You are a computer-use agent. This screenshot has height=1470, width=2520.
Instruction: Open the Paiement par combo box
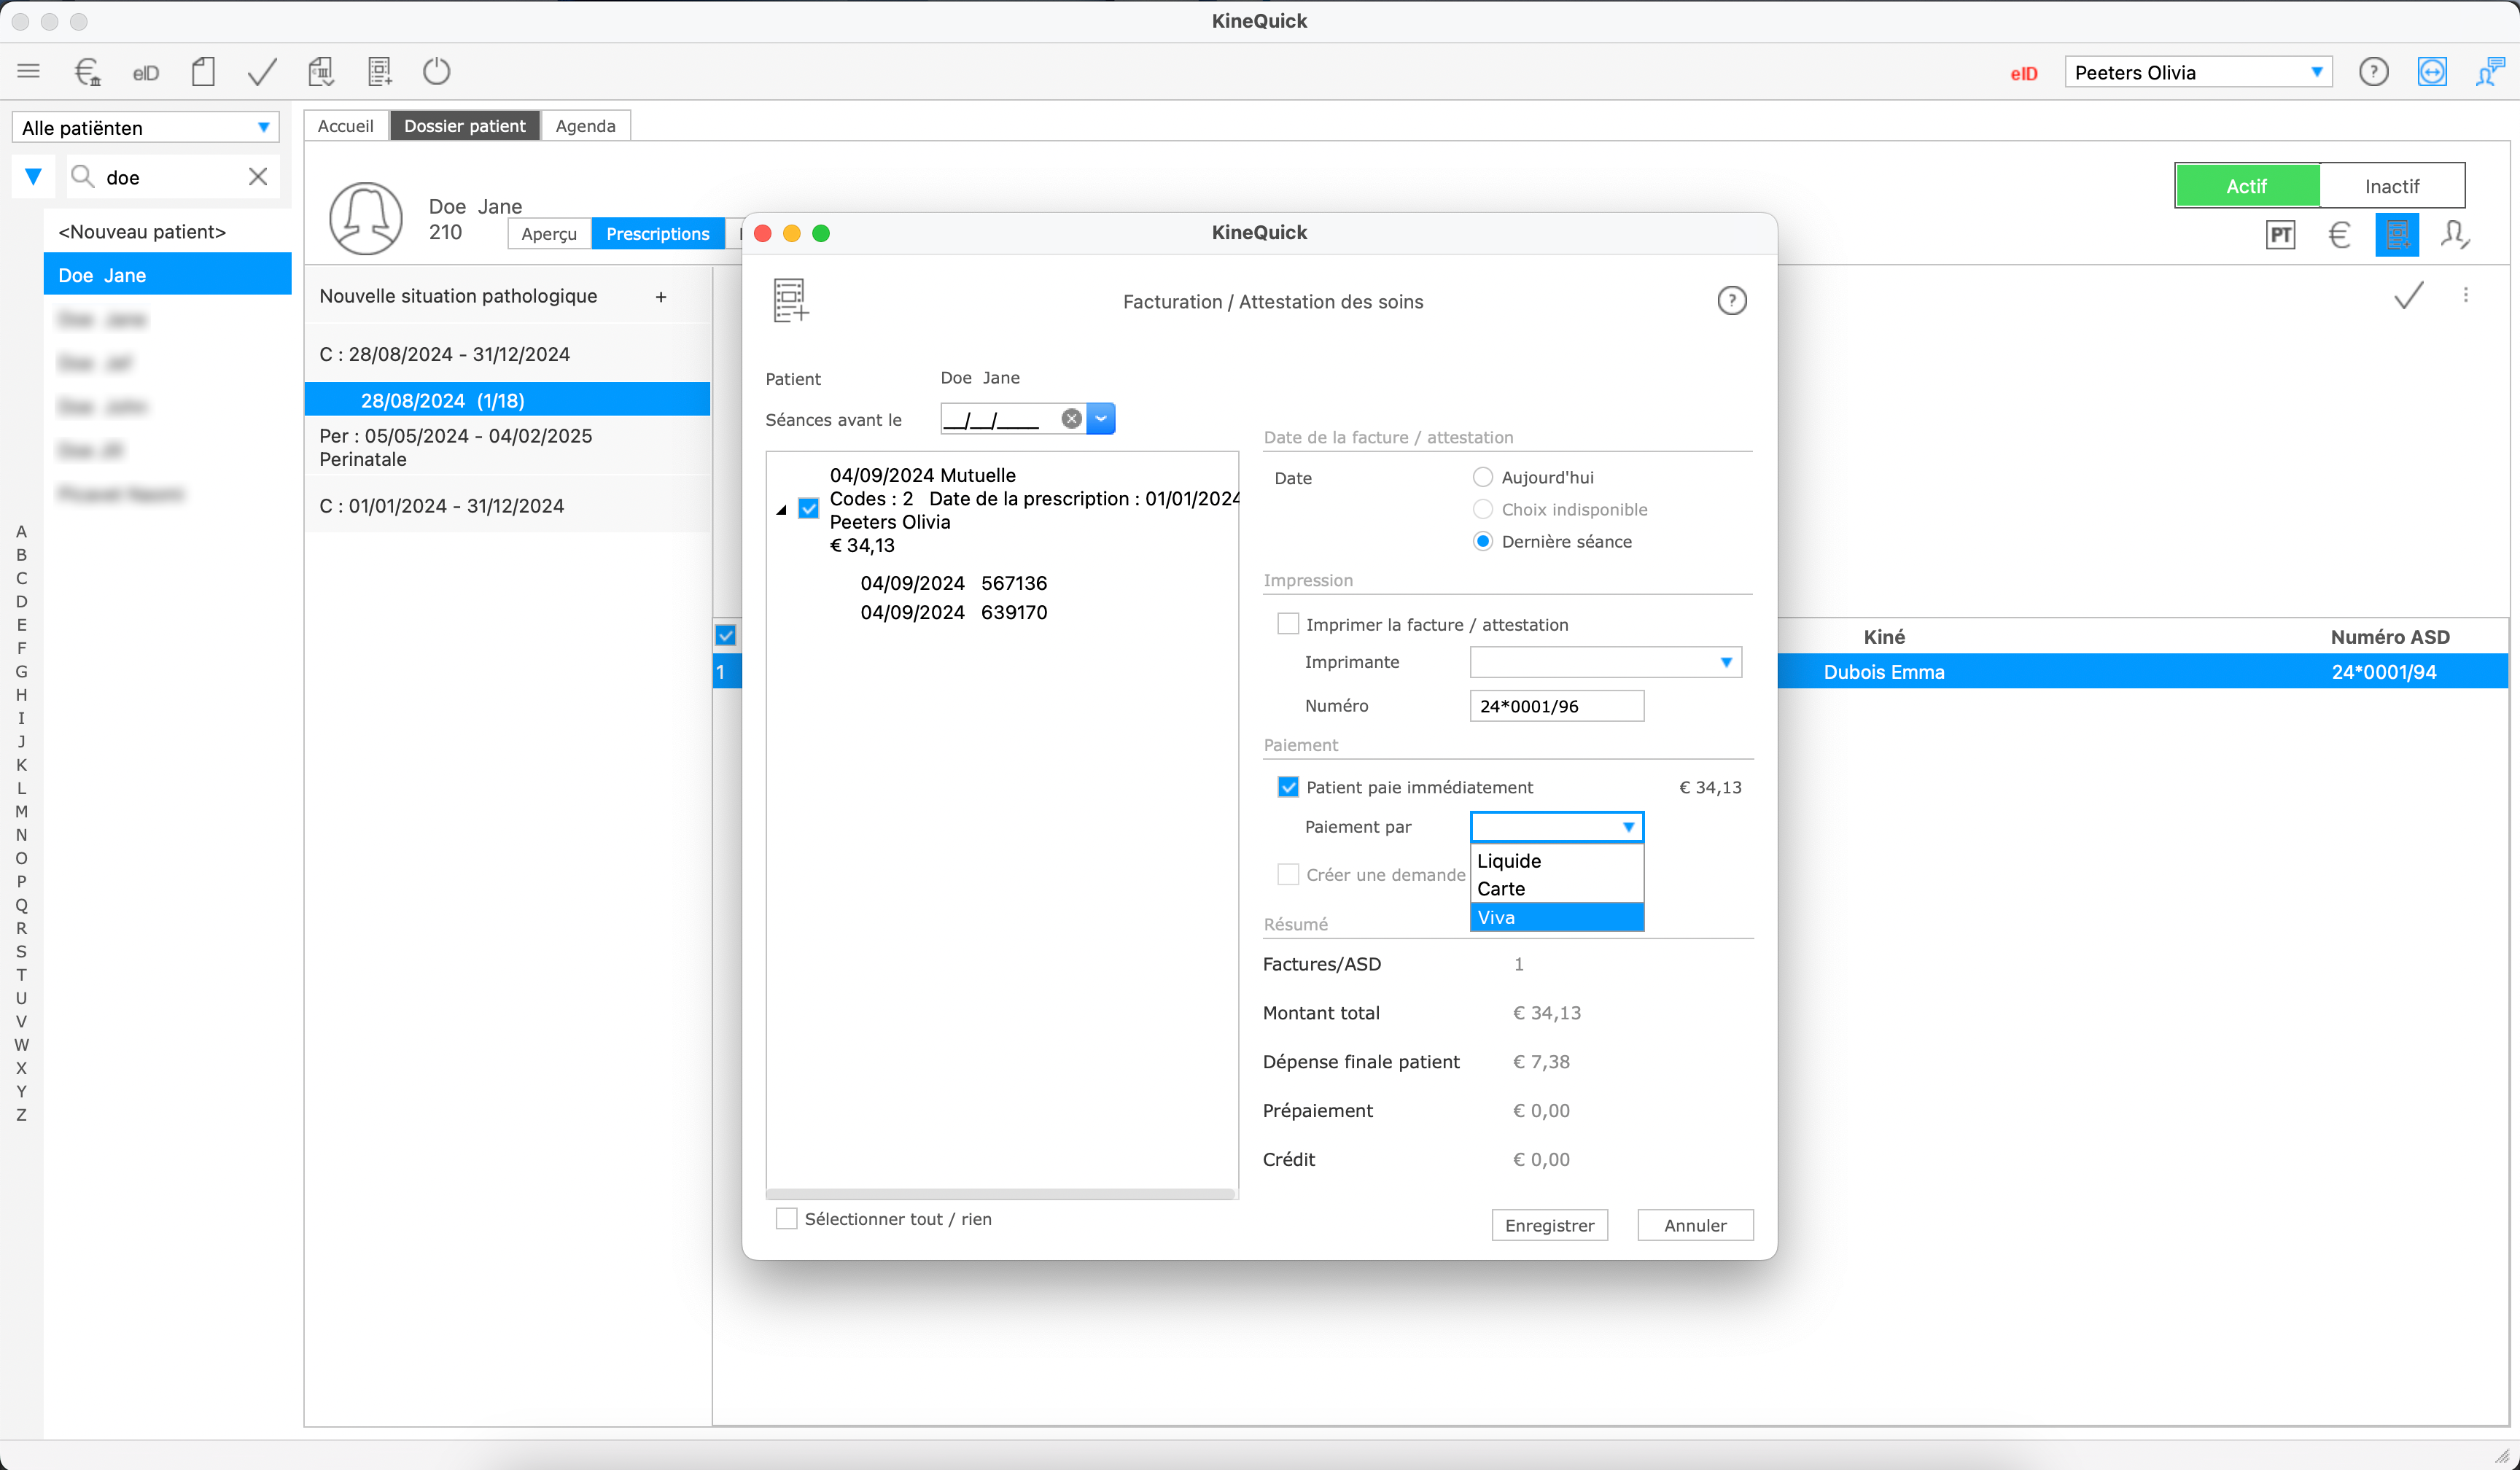[1556, 827]
